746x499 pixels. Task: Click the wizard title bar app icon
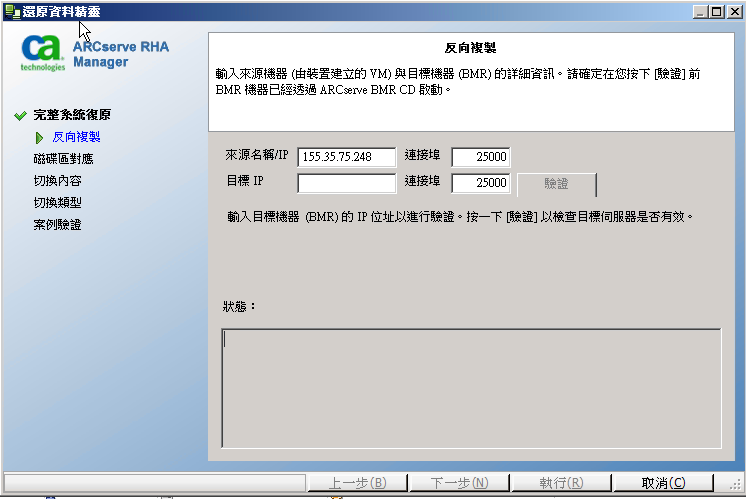(x=12, y=11)
